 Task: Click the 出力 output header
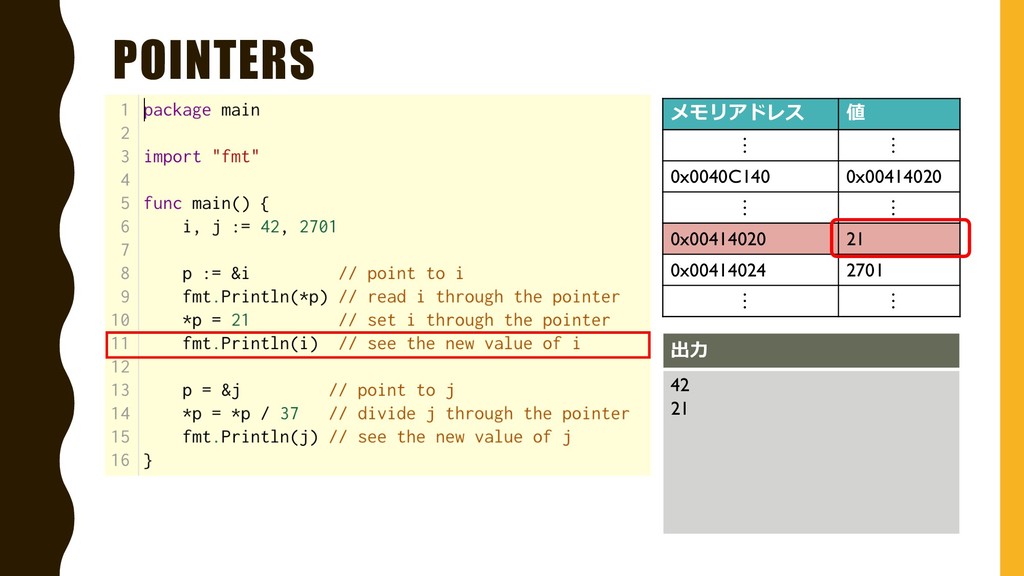811,351
